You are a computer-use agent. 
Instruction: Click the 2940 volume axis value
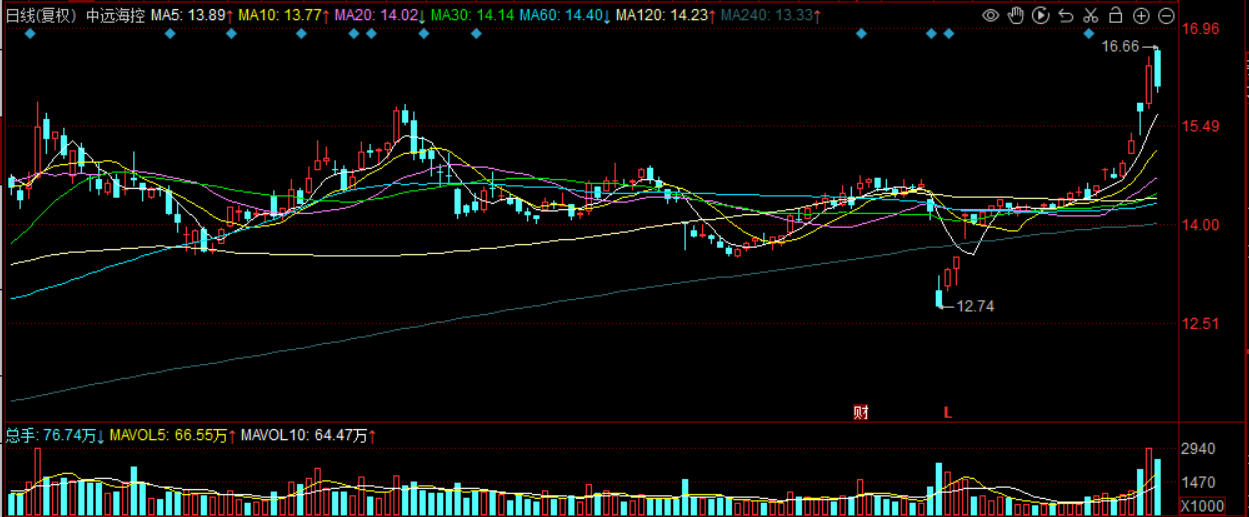(x=1199, y=450)
